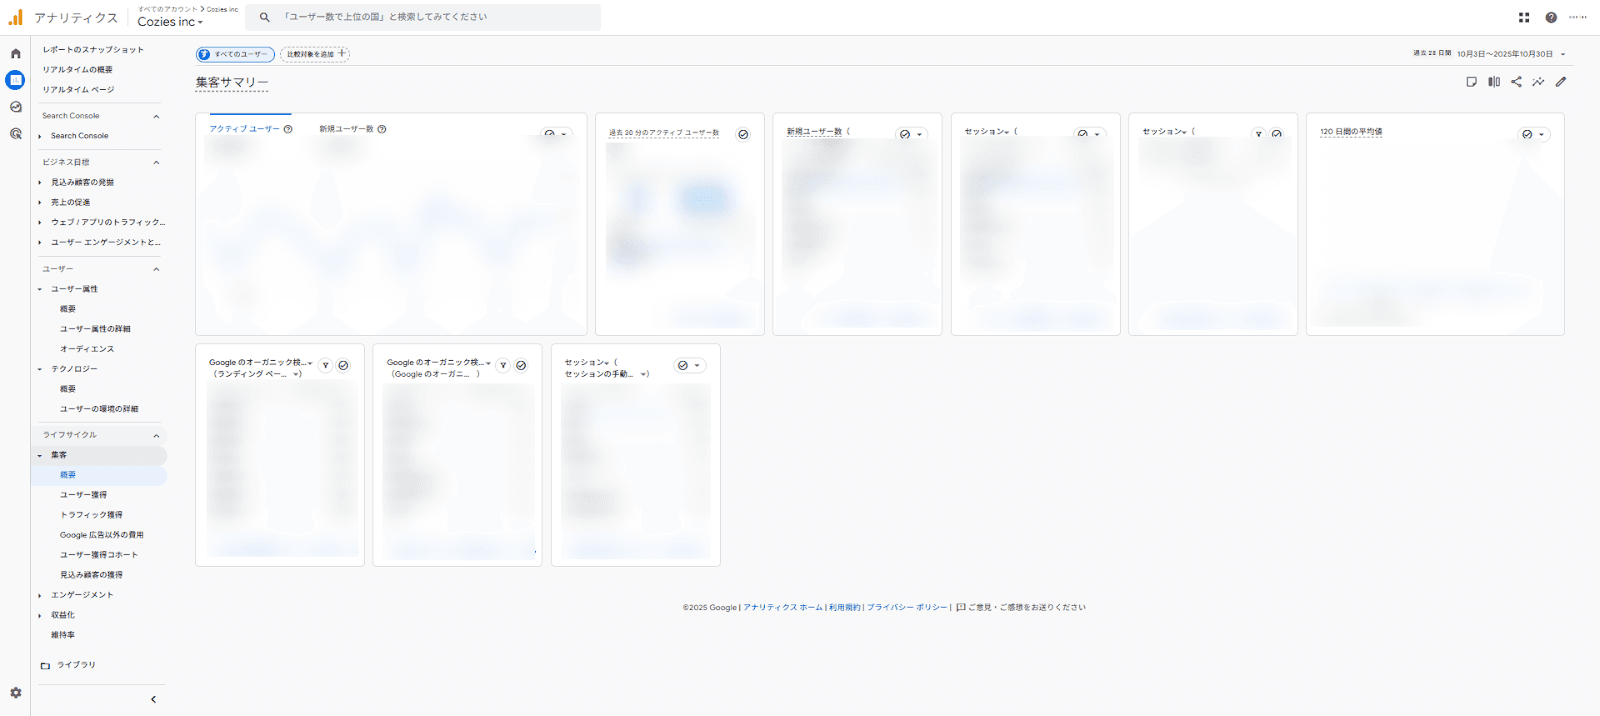Click the ライブラリ folder icon

tap(45, 665)
